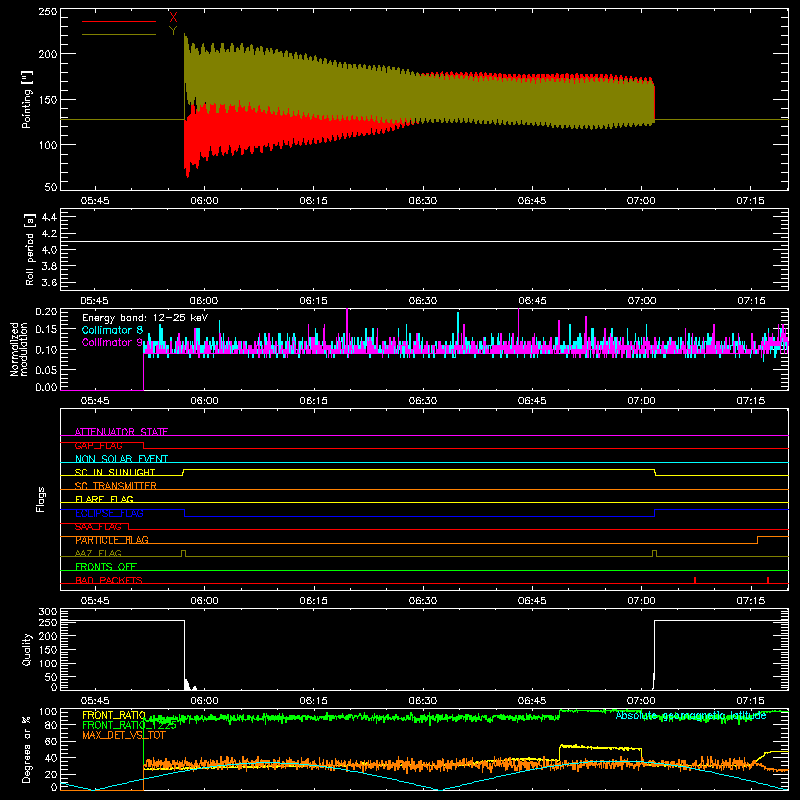
Task: Click the GAP_FLAG label
Action: click(x=98, y=445)
